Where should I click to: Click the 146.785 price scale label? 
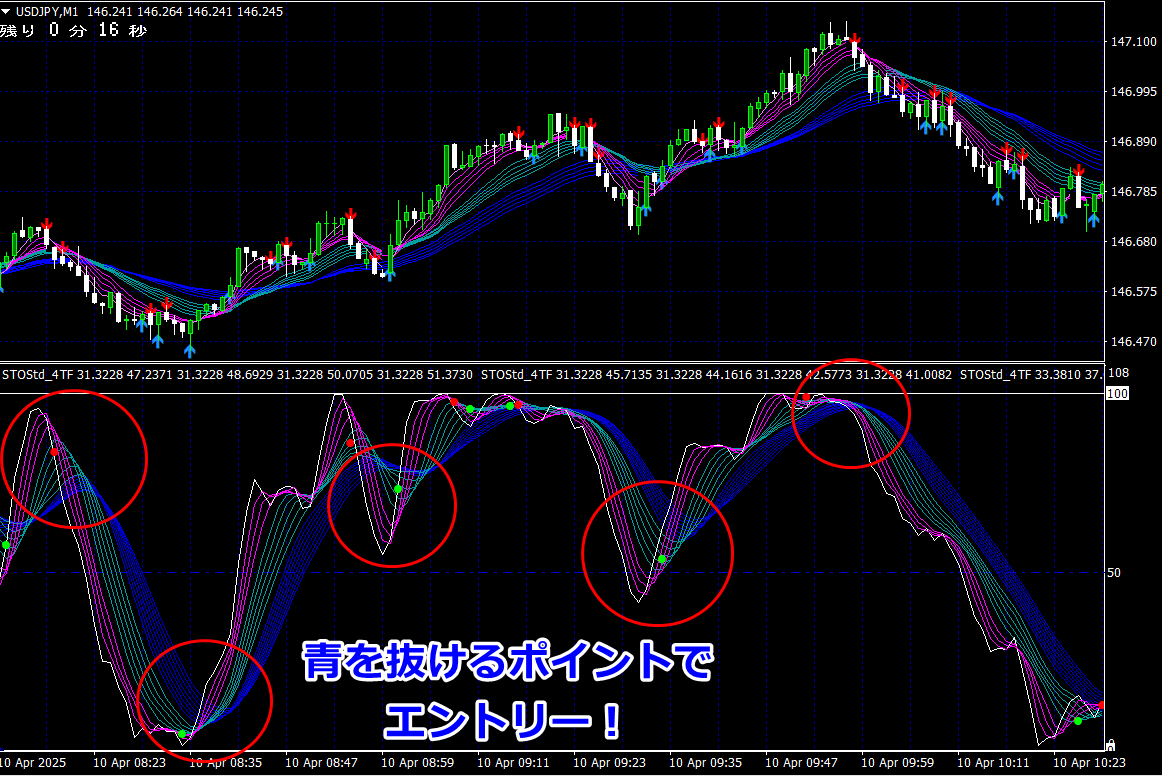tap(1133, 191)
